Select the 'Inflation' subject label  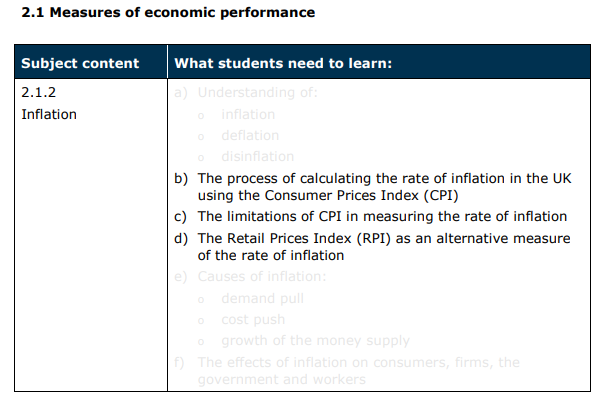[49, 114]
